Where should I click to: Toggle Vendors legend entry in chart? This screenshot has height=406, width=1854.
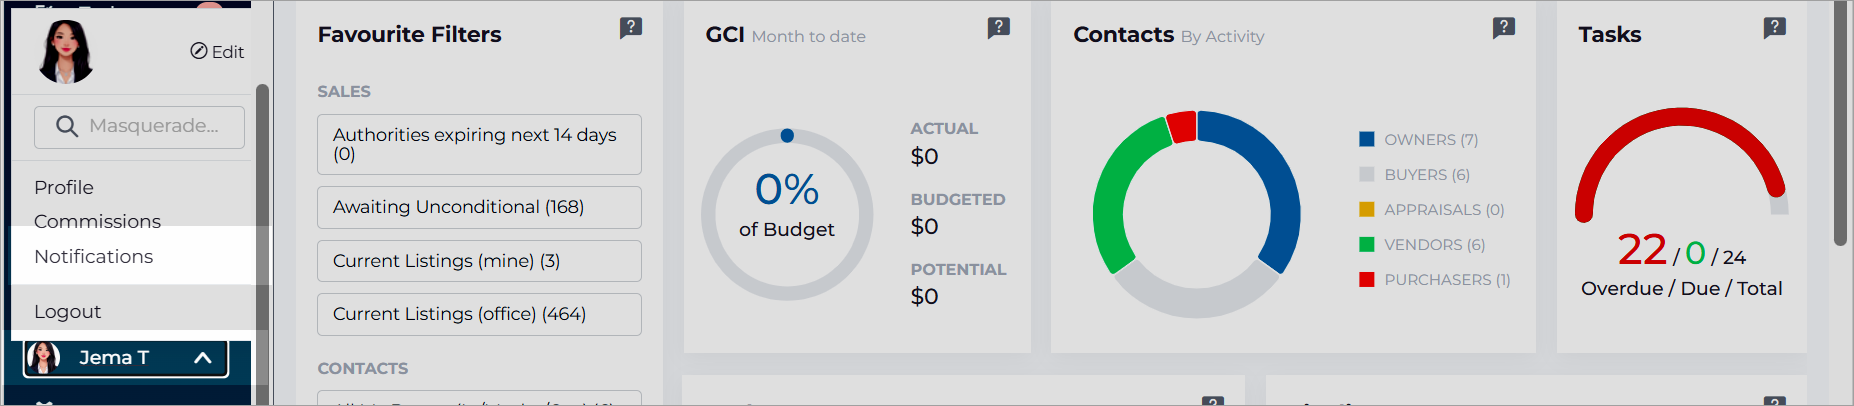pos(1422,245)
